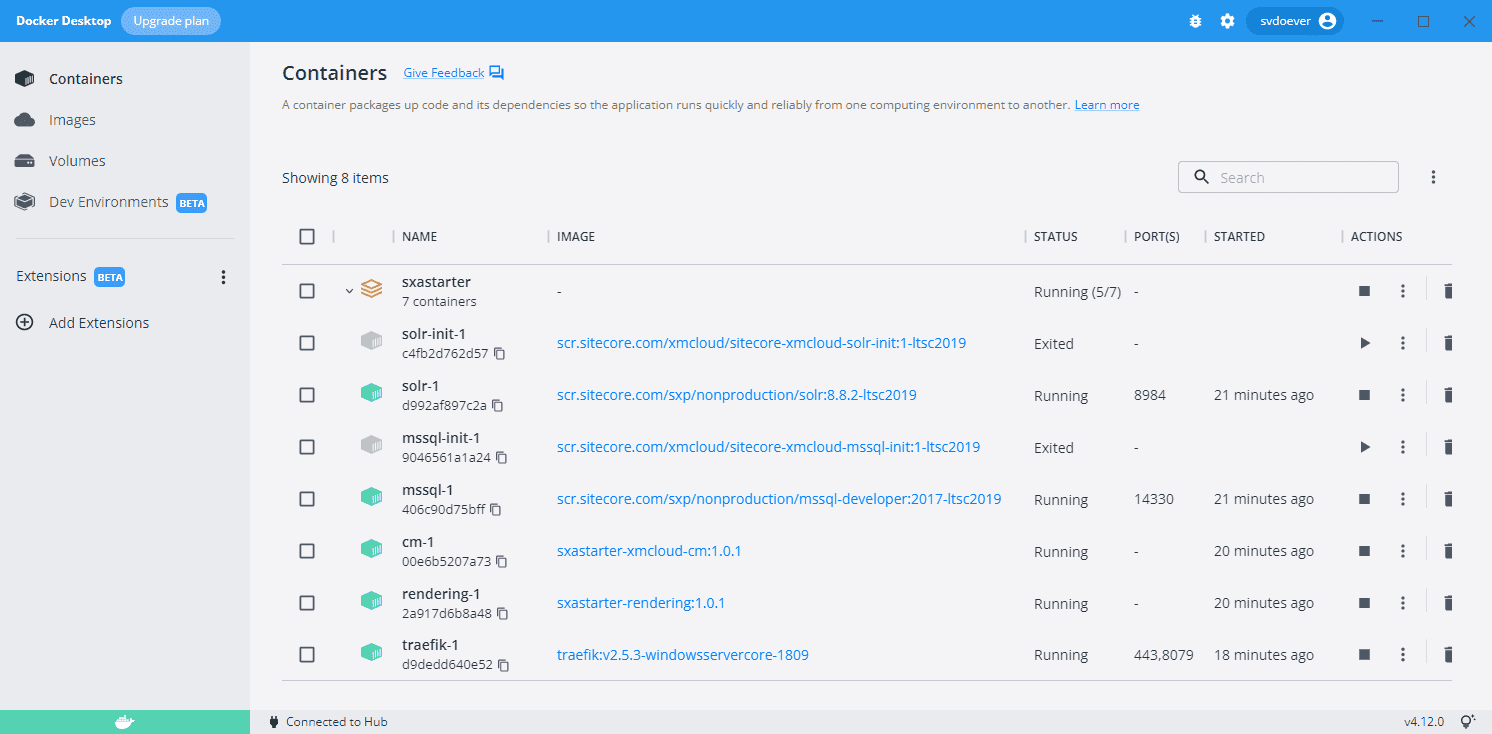The width and height of the screenshot is (1492, 734).
Task: Open the bug report troubleshoot icon
Action: pos(1195,21)
